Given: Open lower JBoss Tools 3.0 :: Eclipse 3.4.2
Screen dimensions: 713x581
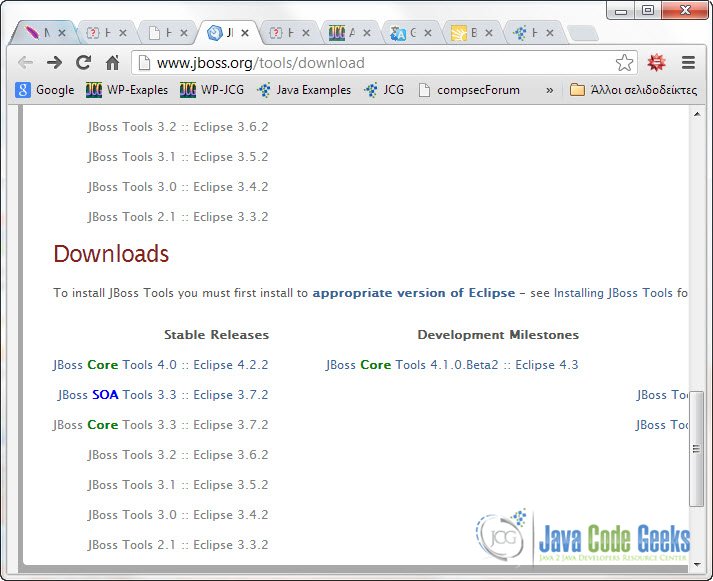Looking at the screenshot, I should (178, 515).
